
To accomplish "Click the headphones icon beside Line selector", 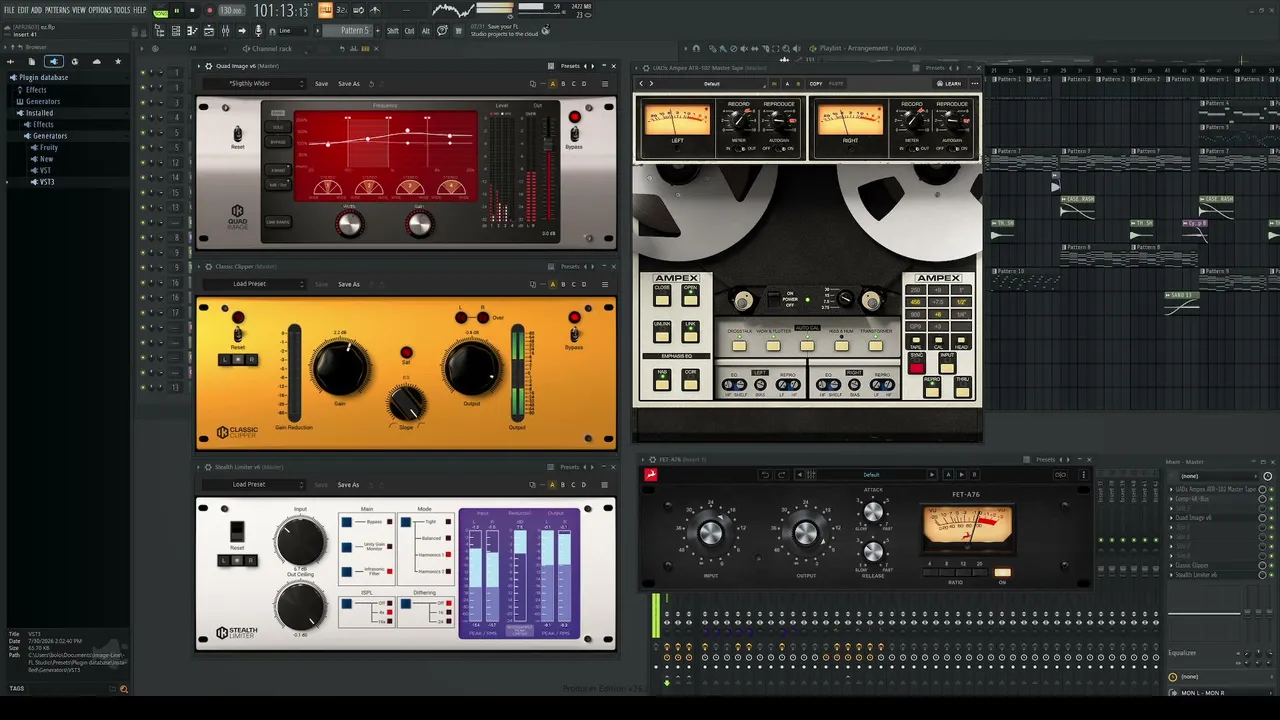I will (272, 31).
